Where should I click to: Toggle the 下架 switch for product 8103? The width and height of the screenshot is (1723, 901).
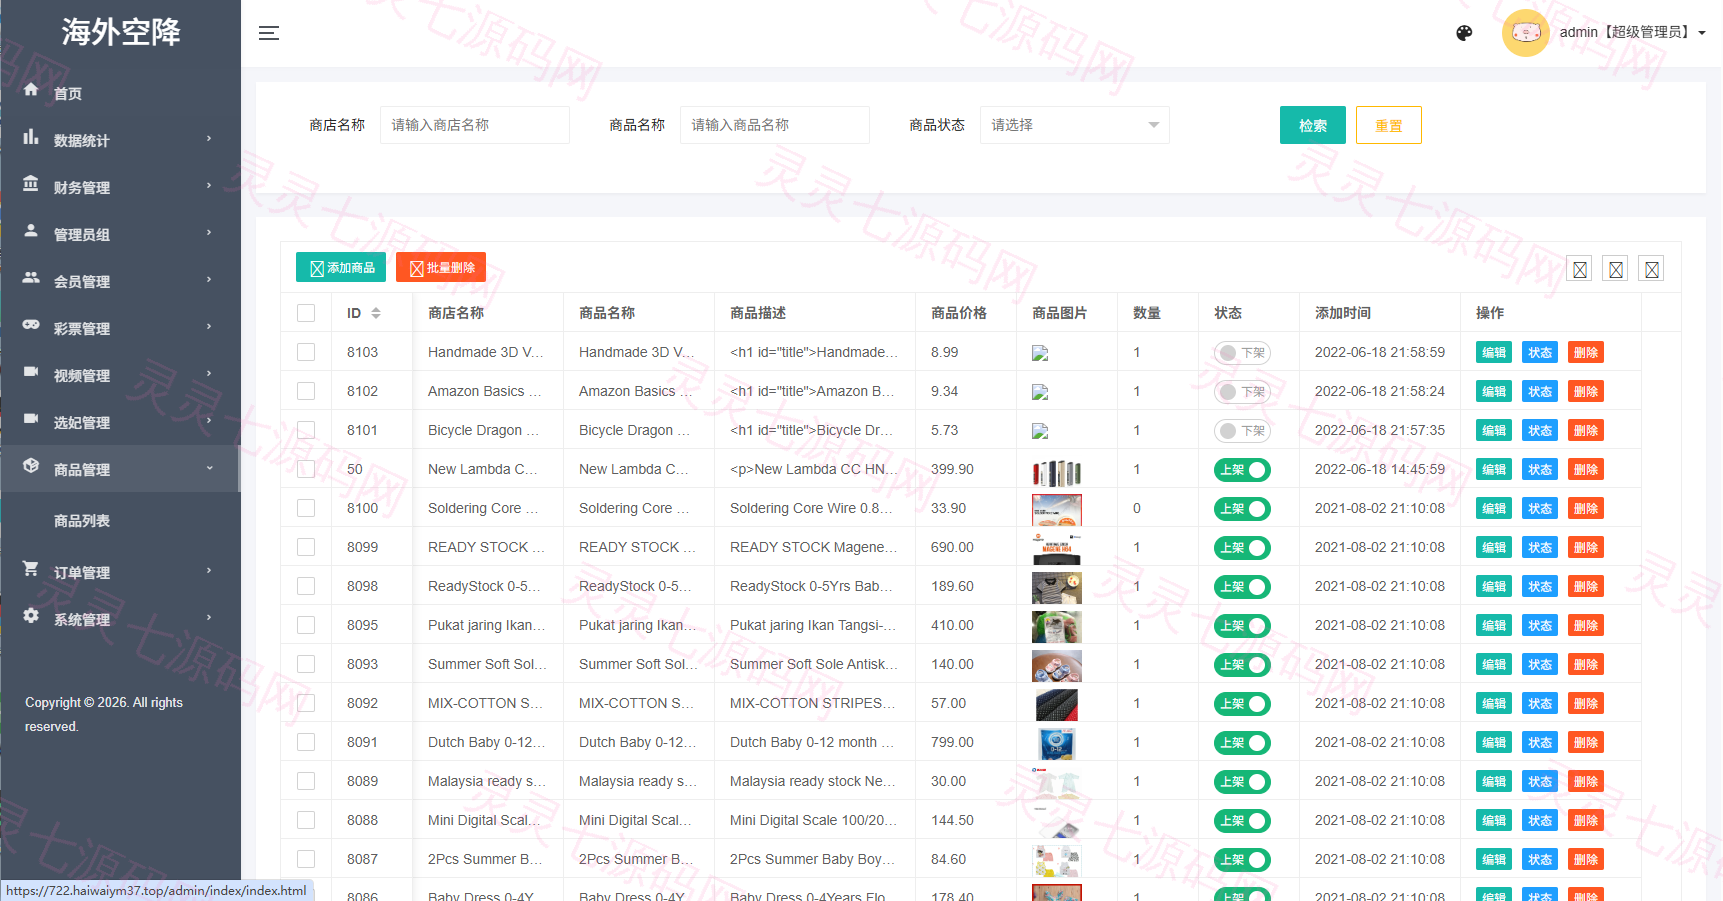[1242, 353]
